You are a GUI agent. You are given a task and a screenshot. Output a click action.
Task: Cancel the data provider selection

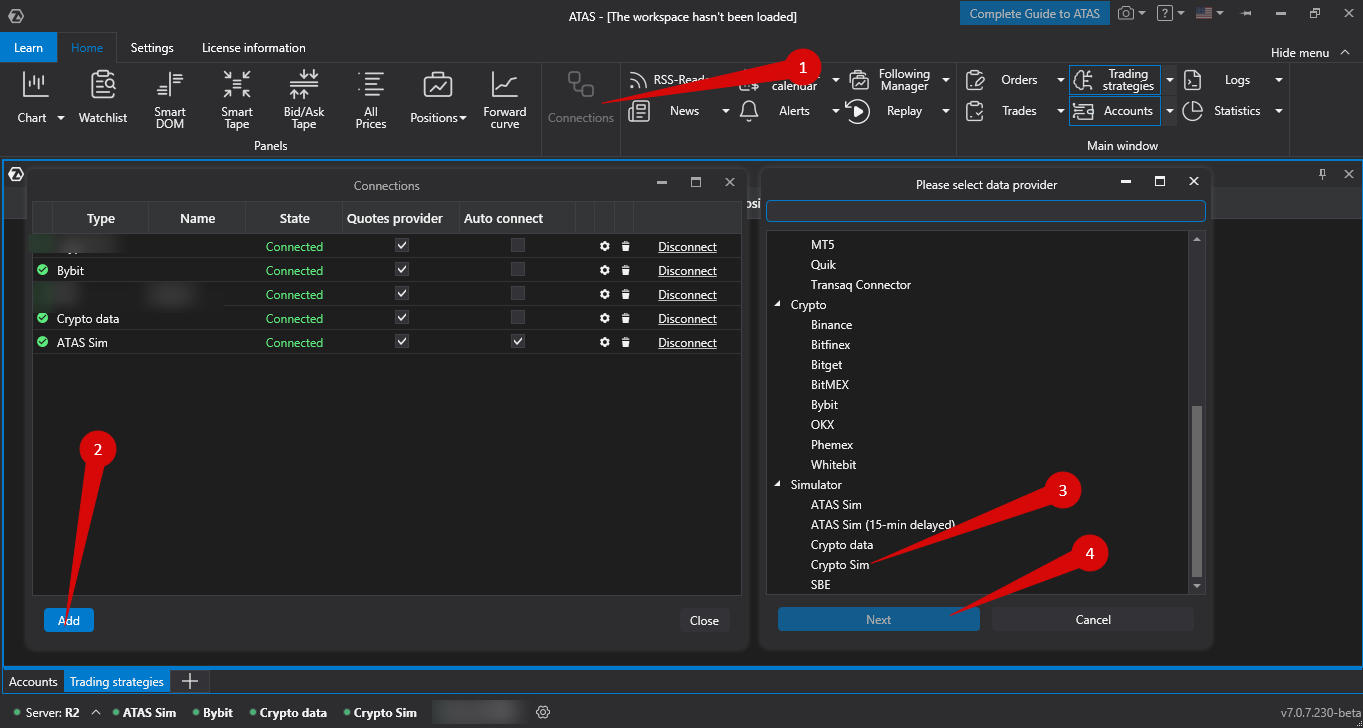[x=1093, y=619]
